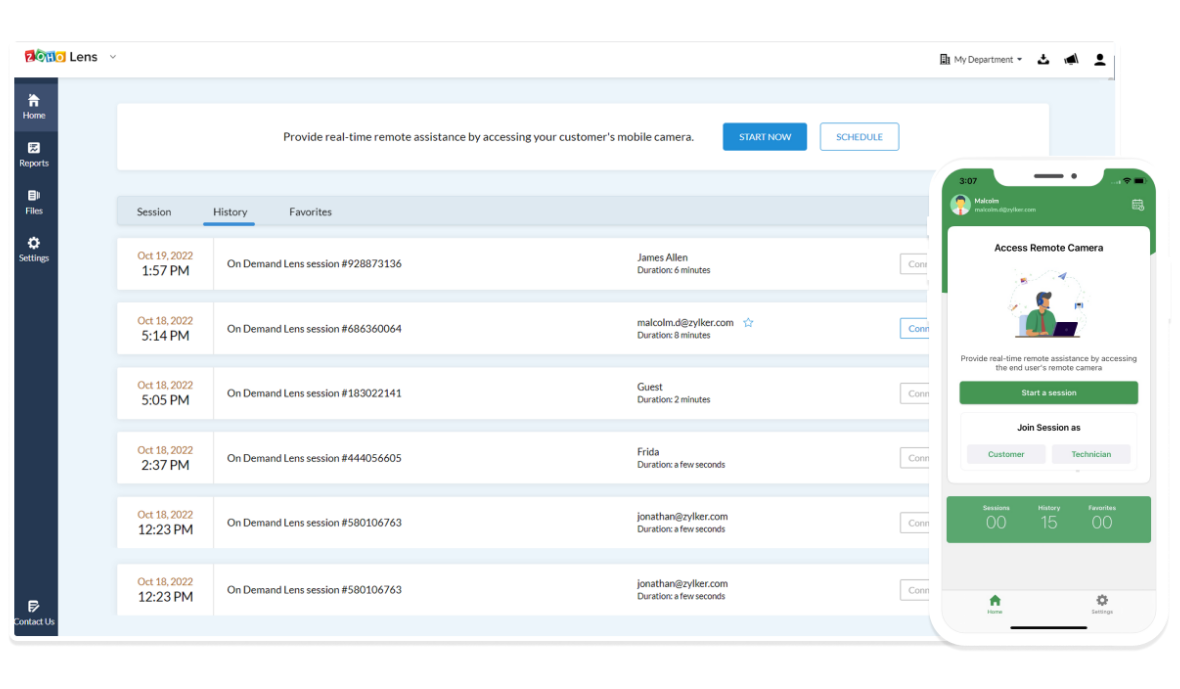Switch to the Favorites tab

[x=310, y=212]
